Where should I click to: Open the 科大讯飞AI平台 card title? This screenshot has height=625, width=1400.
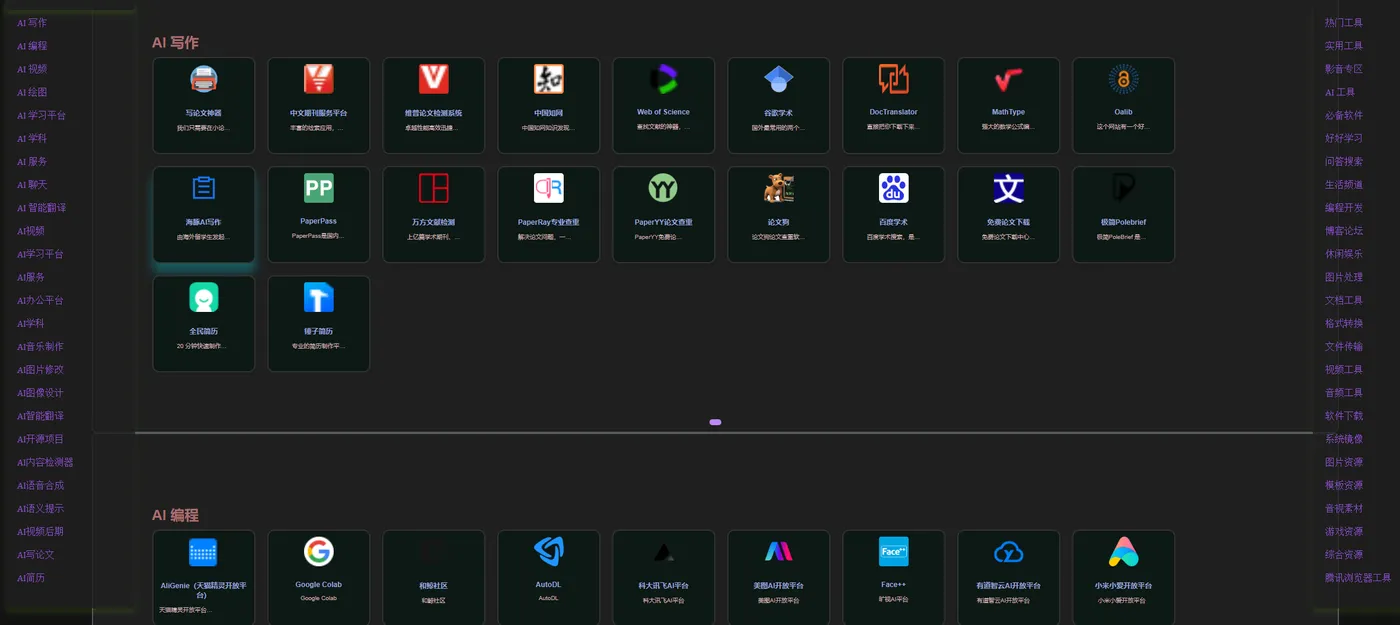pyautogui.click(x=664, y=586)
